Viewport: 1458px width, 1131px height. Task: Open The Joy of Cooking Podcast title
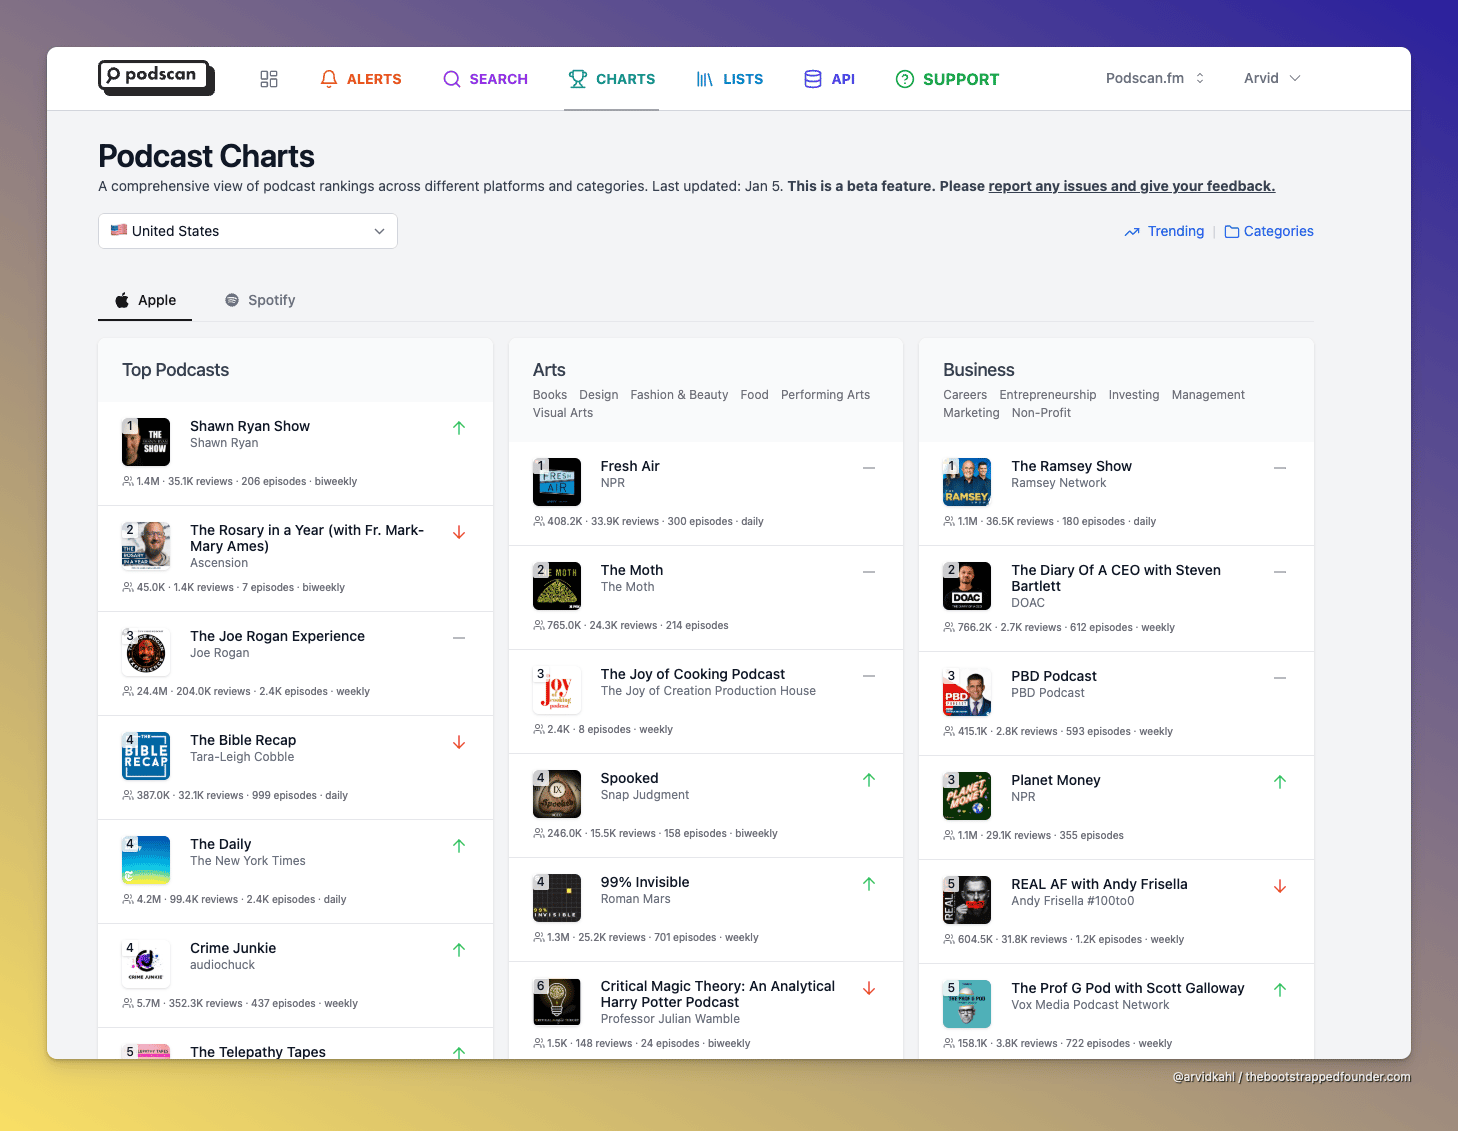click(693, 674)
